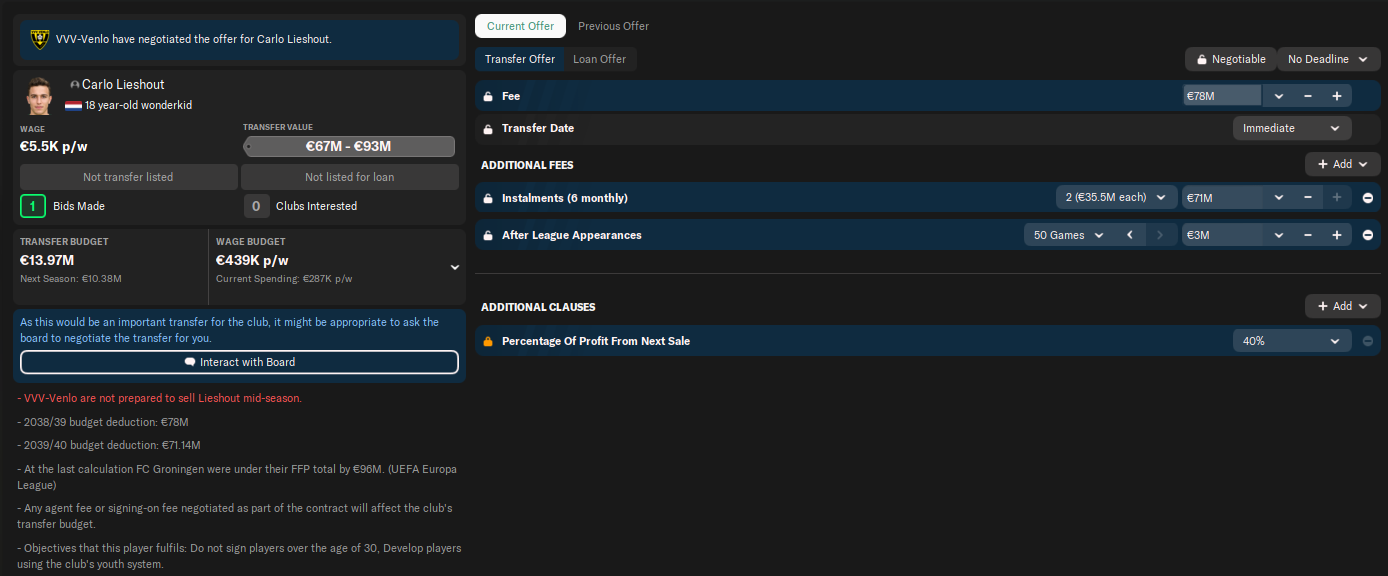
Task: Open the Fee amount dropdown arrow
Action: 1278,96
